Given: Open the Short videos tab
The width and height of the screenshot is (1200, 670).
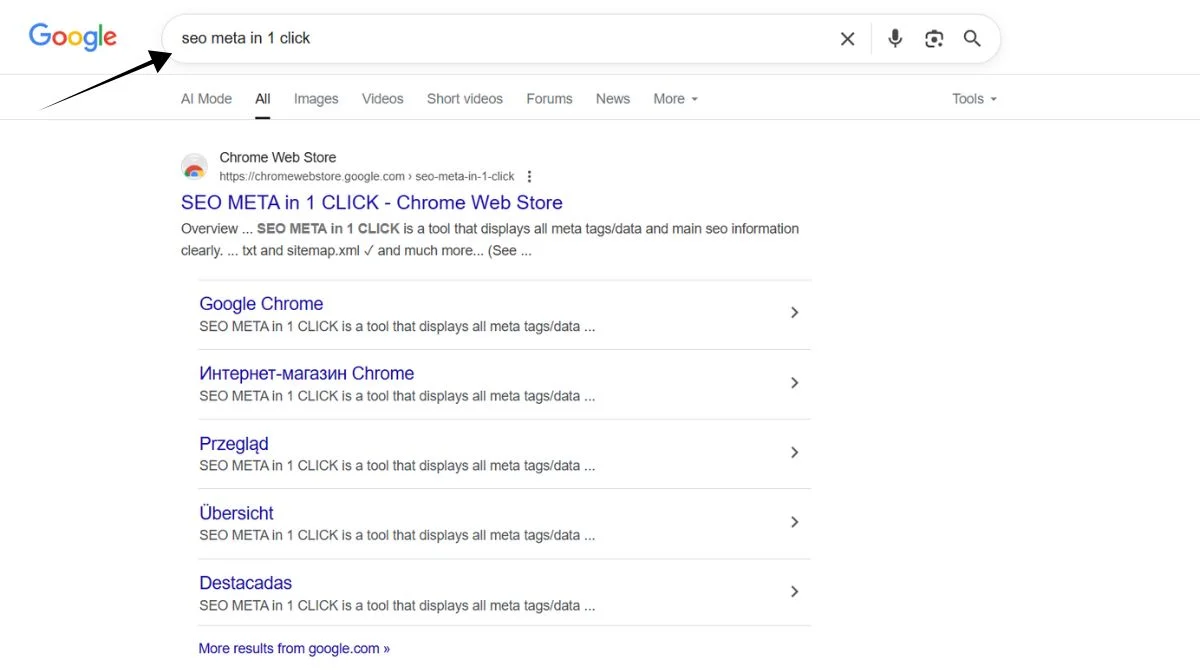Looking at the screenshot, I should click(x=465, y=99).
